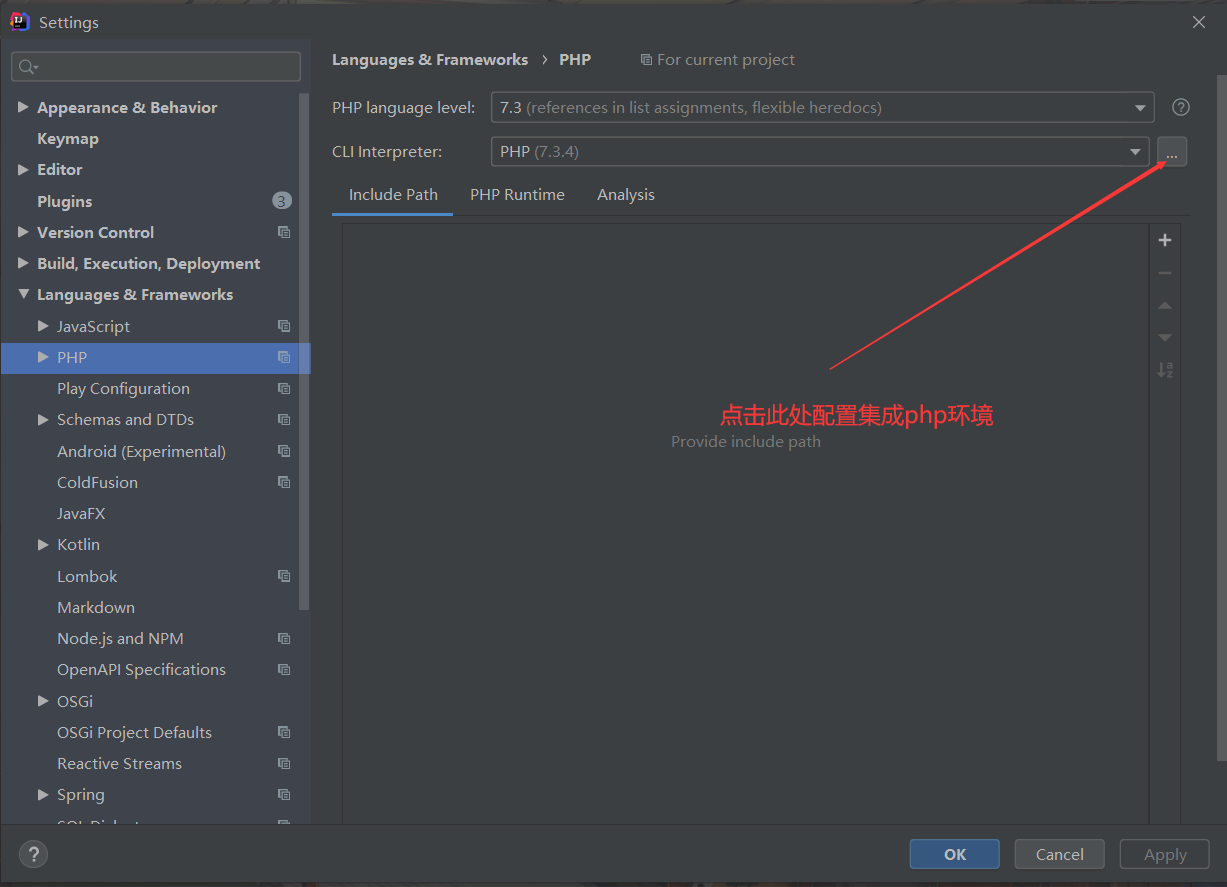Expand the Editor section arrow
This screenshot has height=887, width=1227.
(23, 169)
